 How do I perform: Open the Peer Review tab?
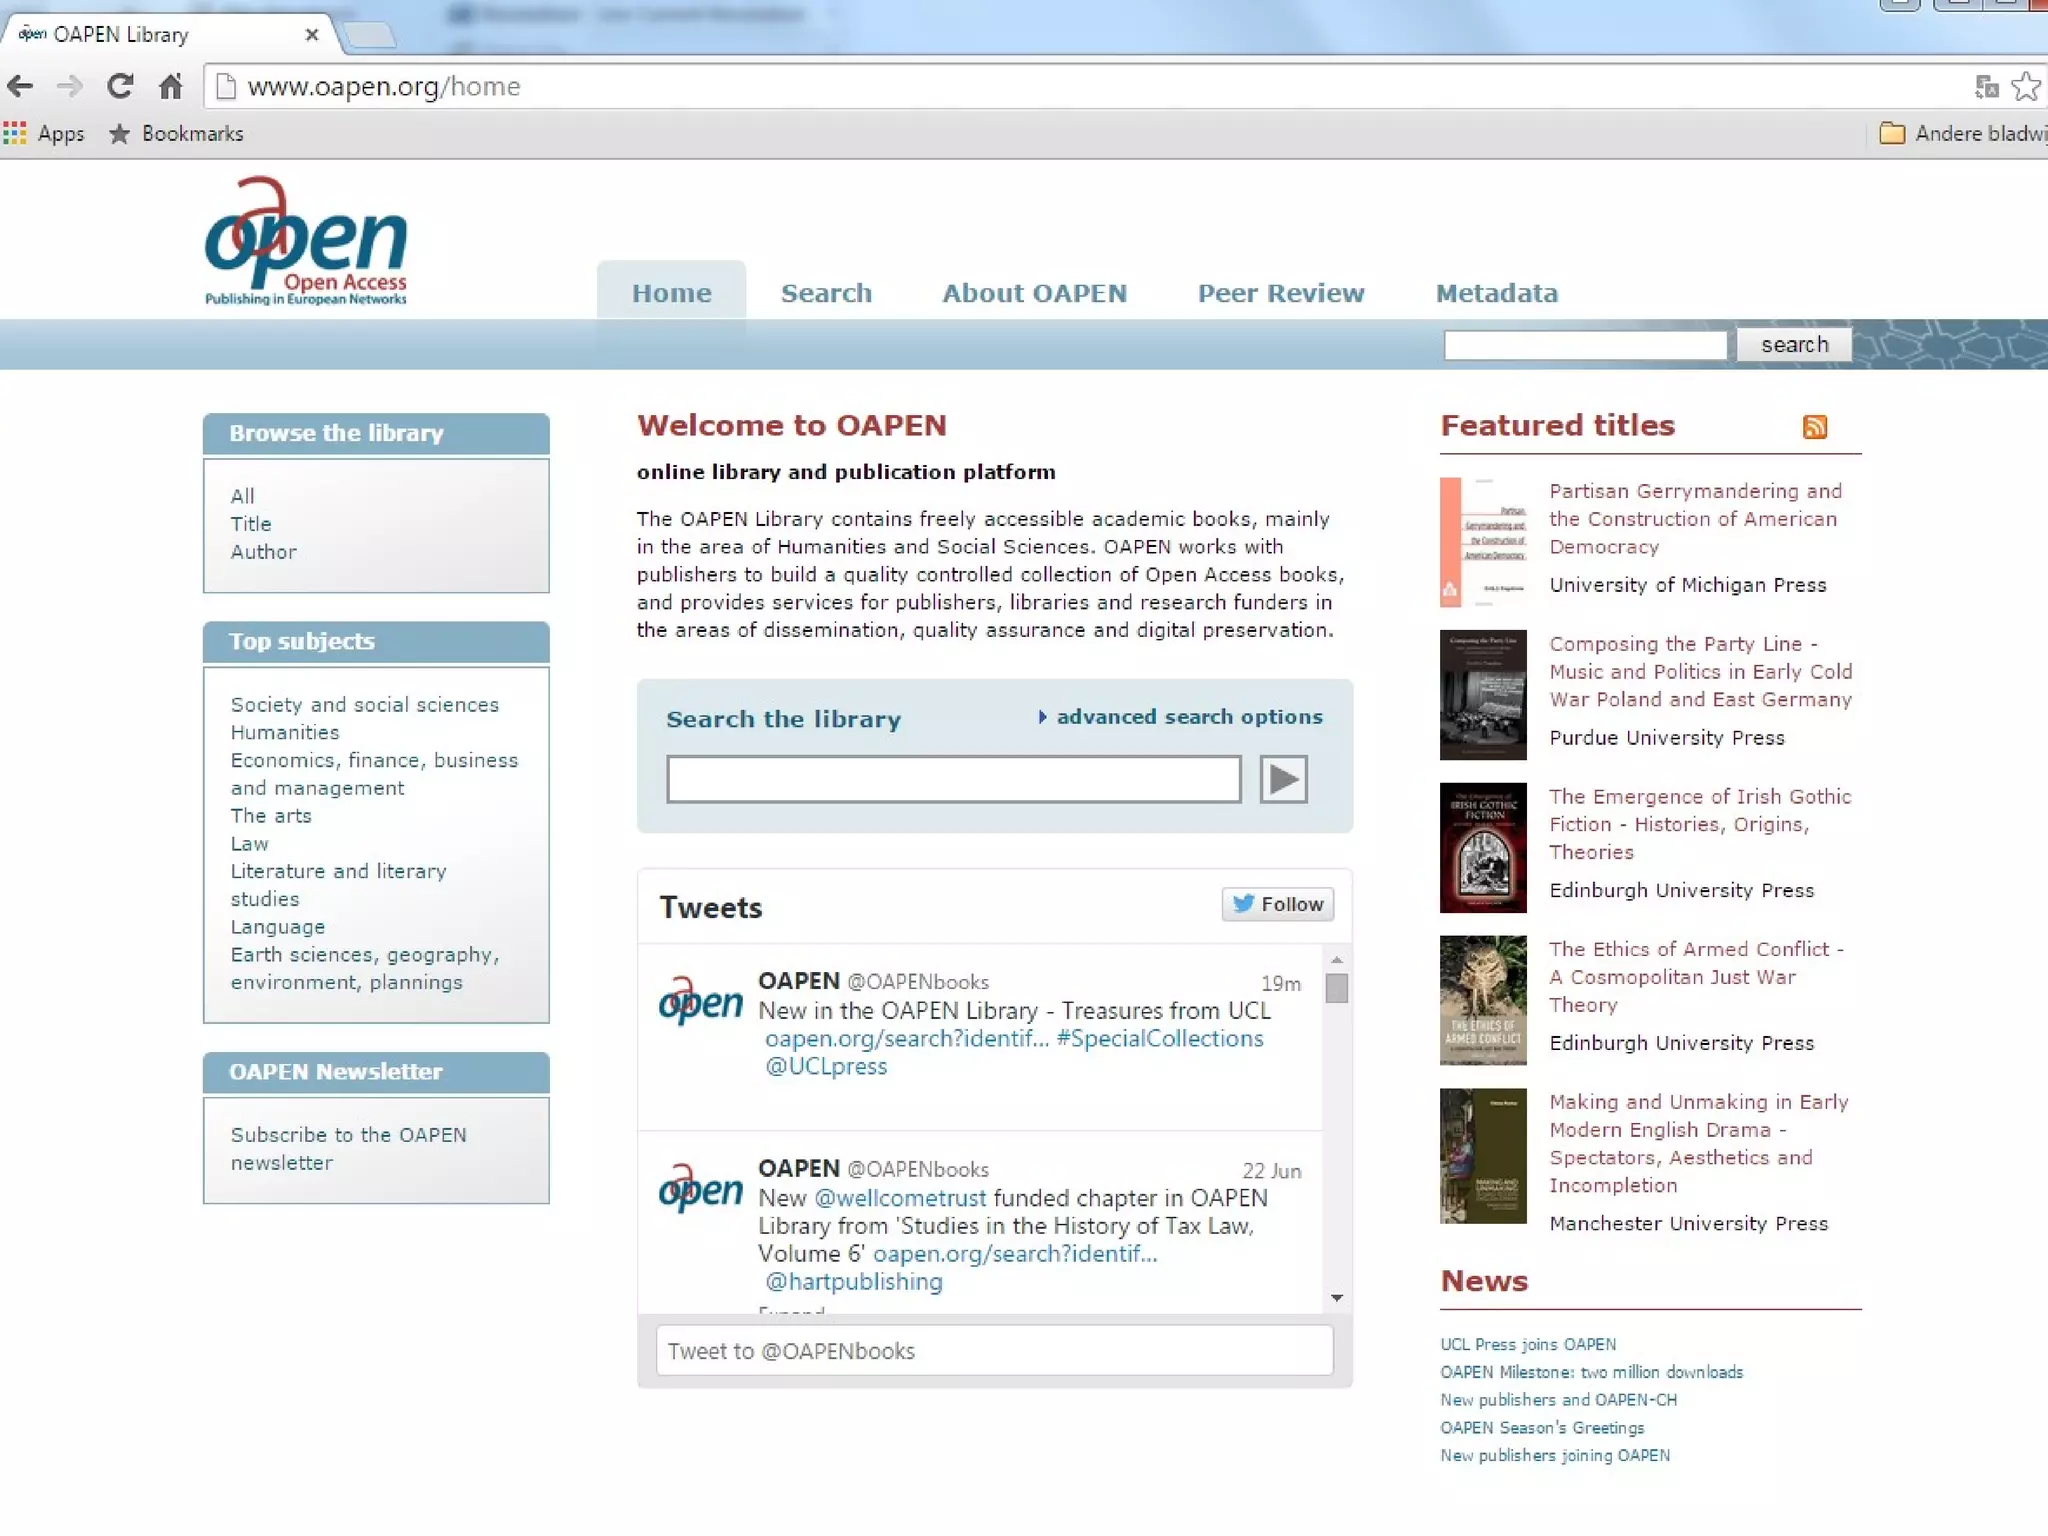pos(1280,293)
